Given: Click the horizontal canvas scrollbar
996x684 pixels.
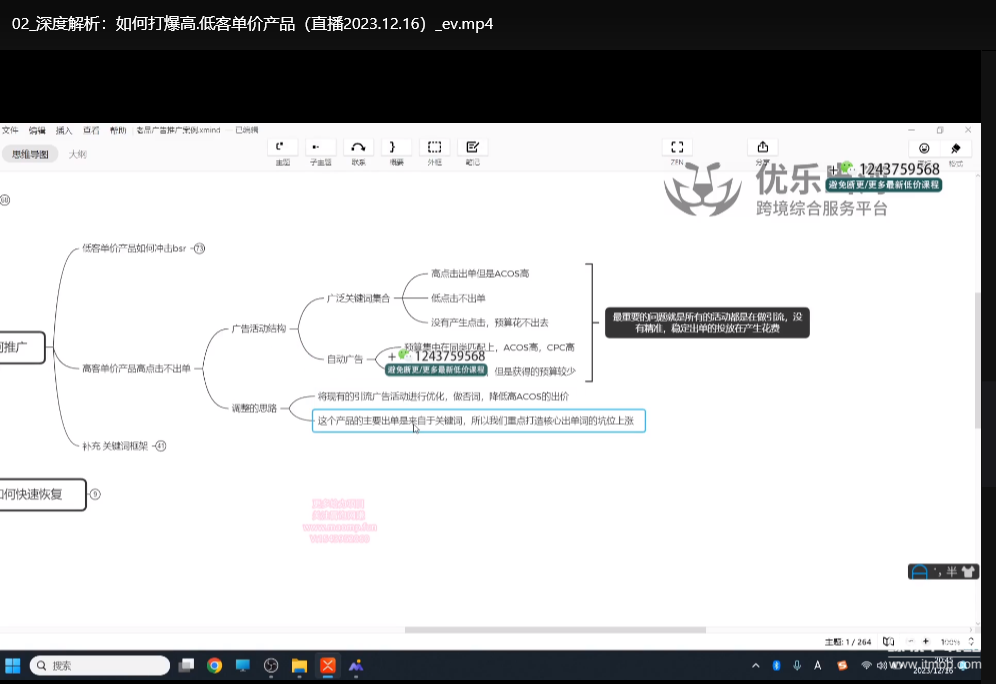Looking at the screenshot, I should (x=555, y=630).
